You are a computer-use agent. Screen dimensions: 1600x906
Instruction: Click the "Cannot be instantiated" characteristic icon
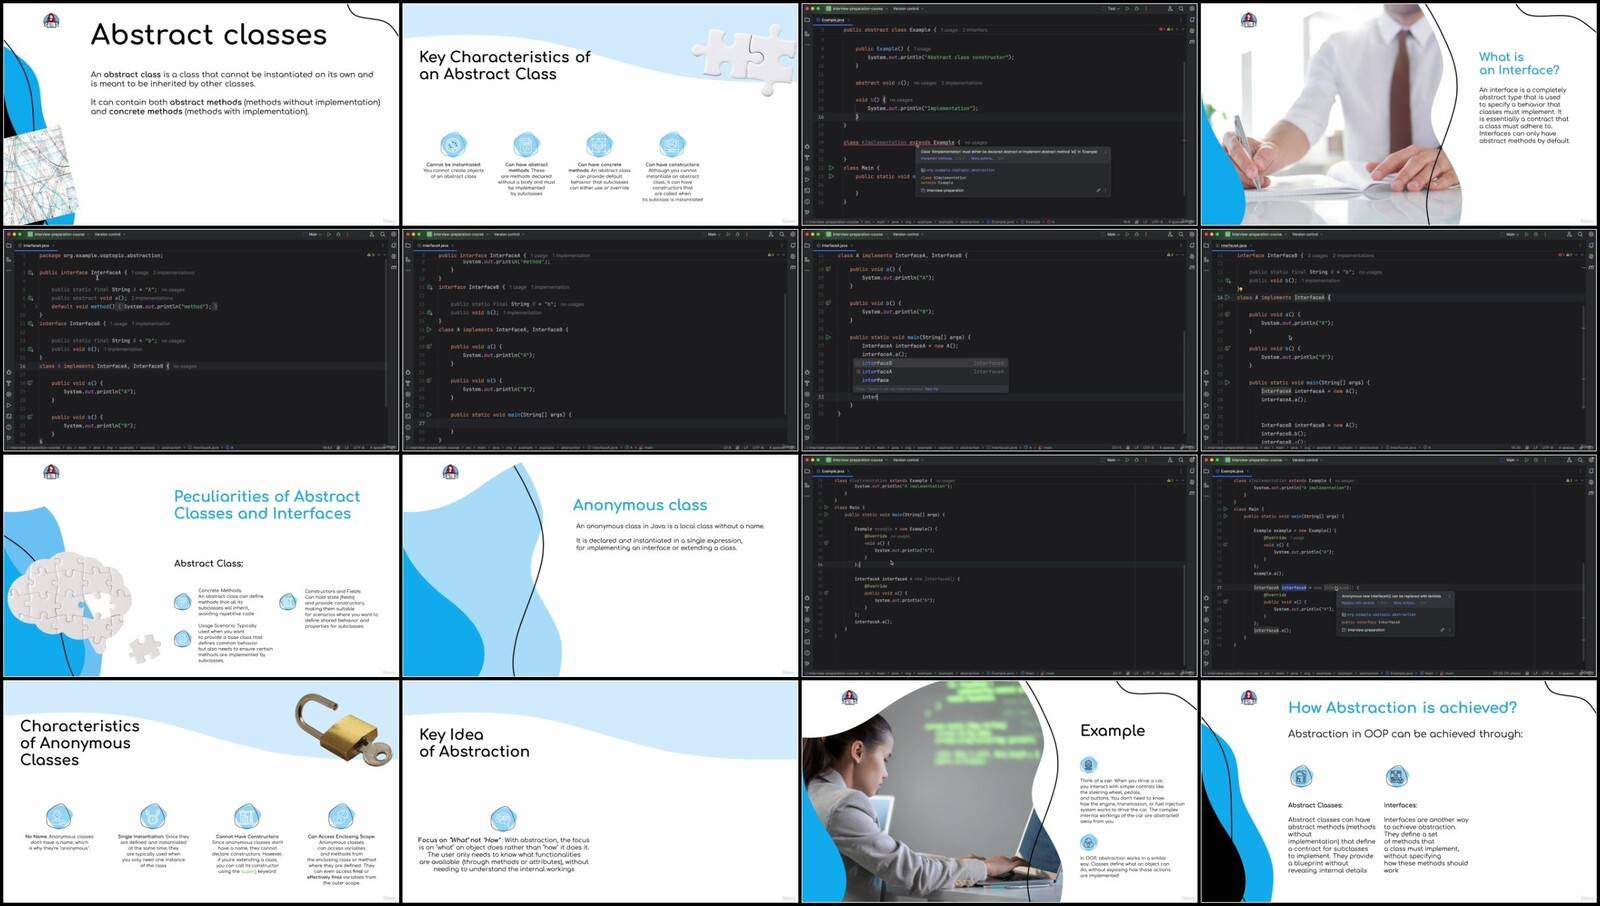tap(453, 145)
